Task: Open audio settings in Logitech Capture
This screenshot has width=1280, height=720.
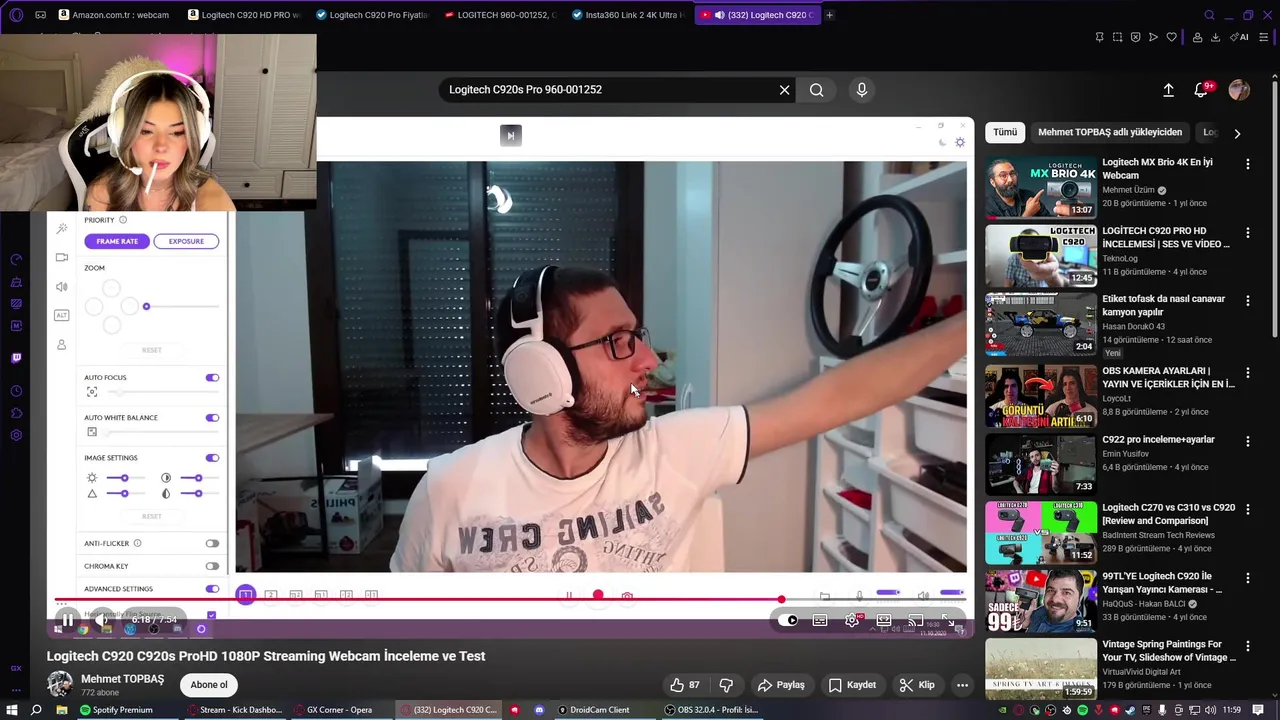Action: [61, 286]
